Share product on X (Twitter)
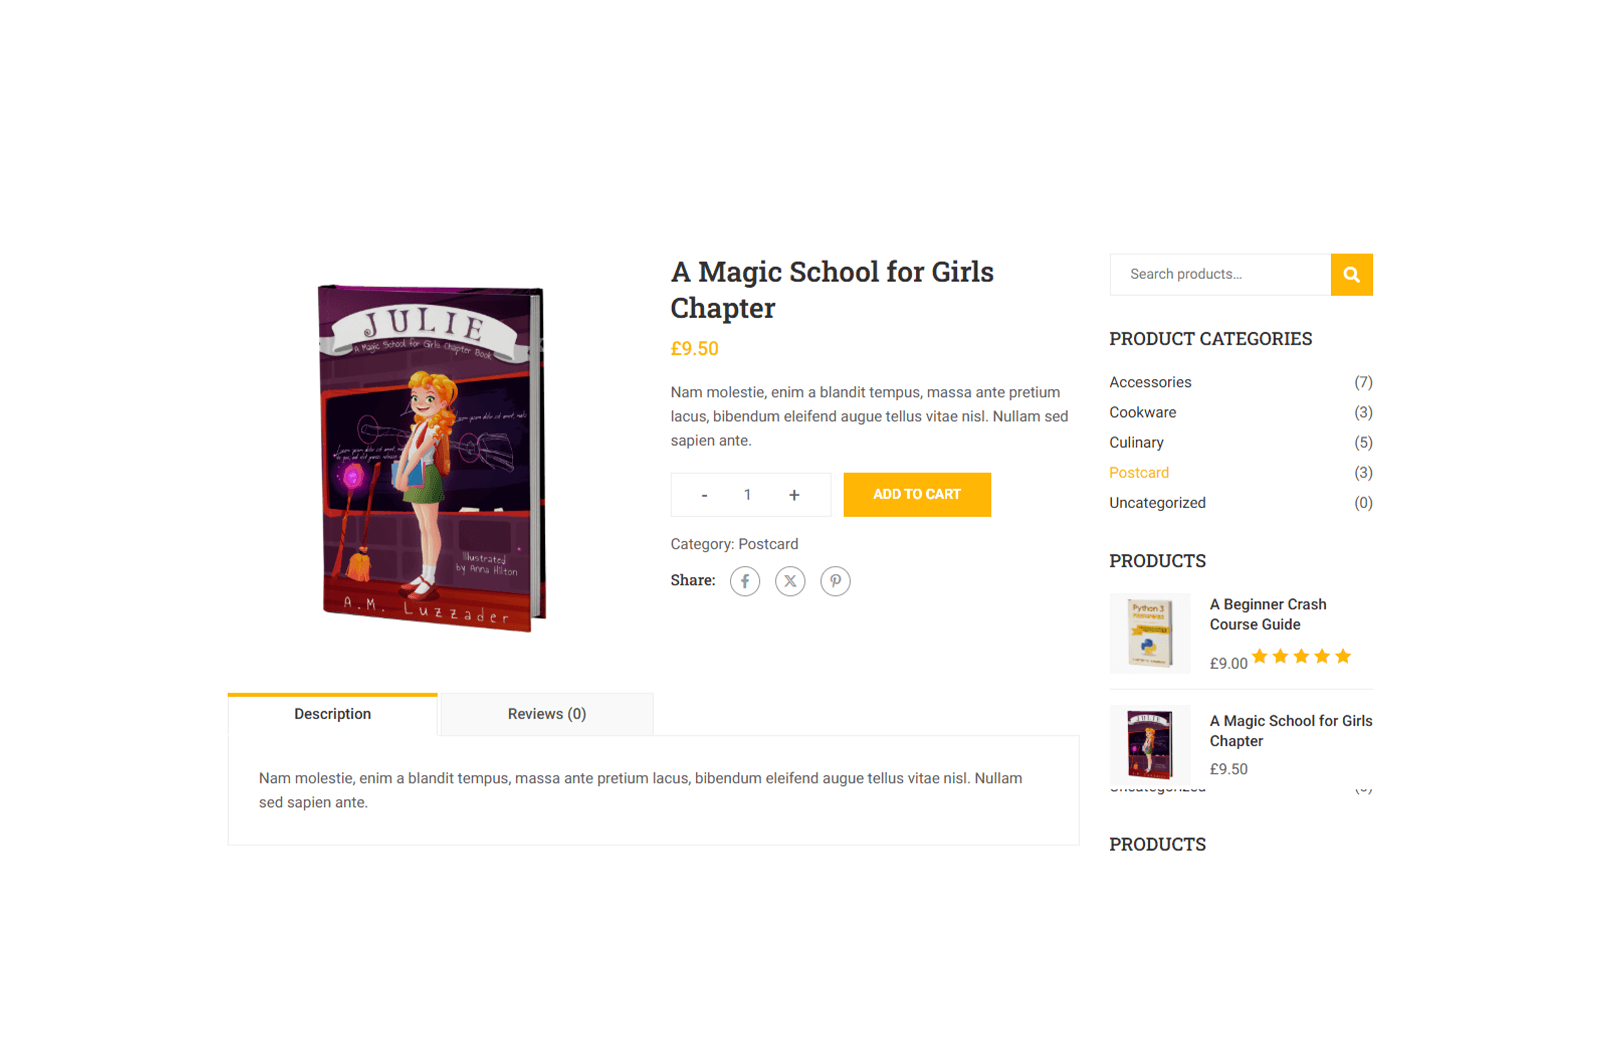 coord(790,581)
